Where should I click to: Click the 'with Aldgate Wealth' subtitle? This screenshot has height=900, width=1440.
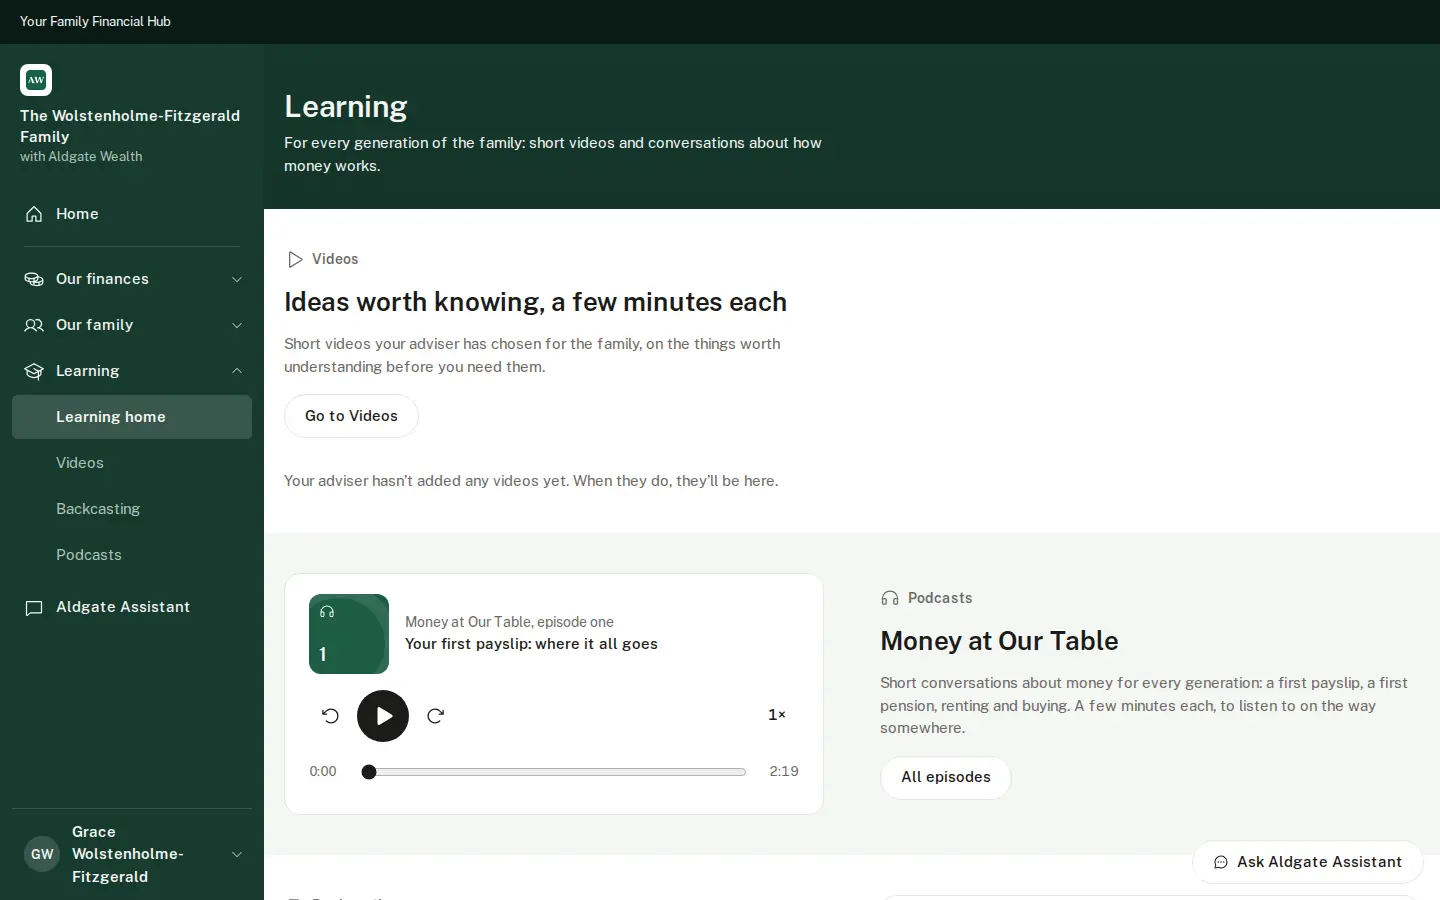click(81, 157)
